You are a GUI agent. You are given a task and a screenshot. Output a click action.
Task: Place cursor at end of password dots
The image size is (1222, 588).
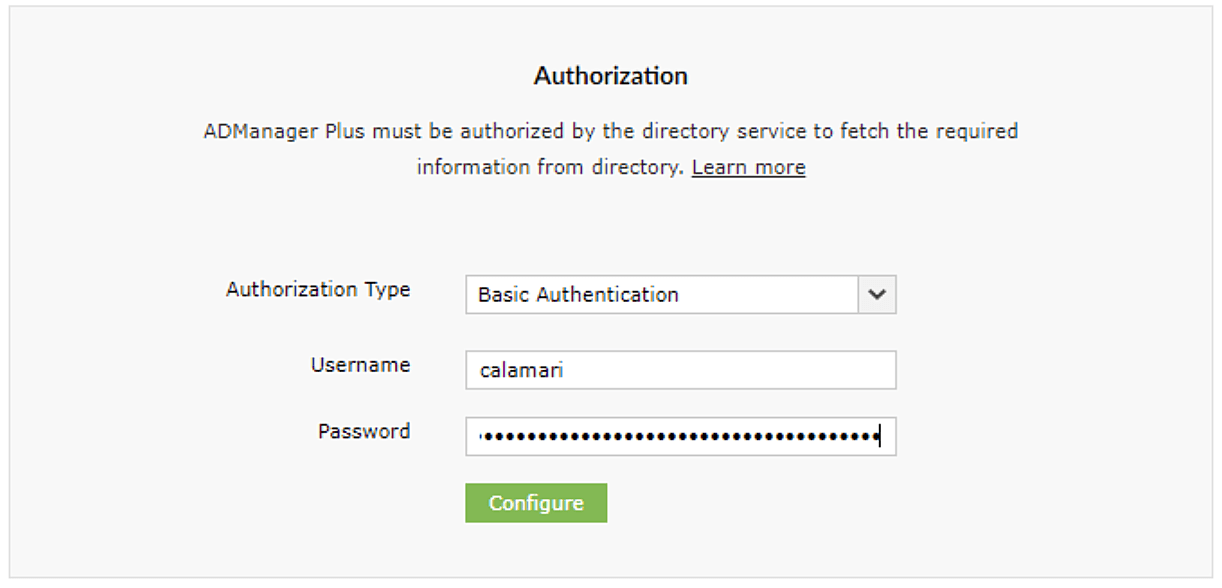coord(879,437)
